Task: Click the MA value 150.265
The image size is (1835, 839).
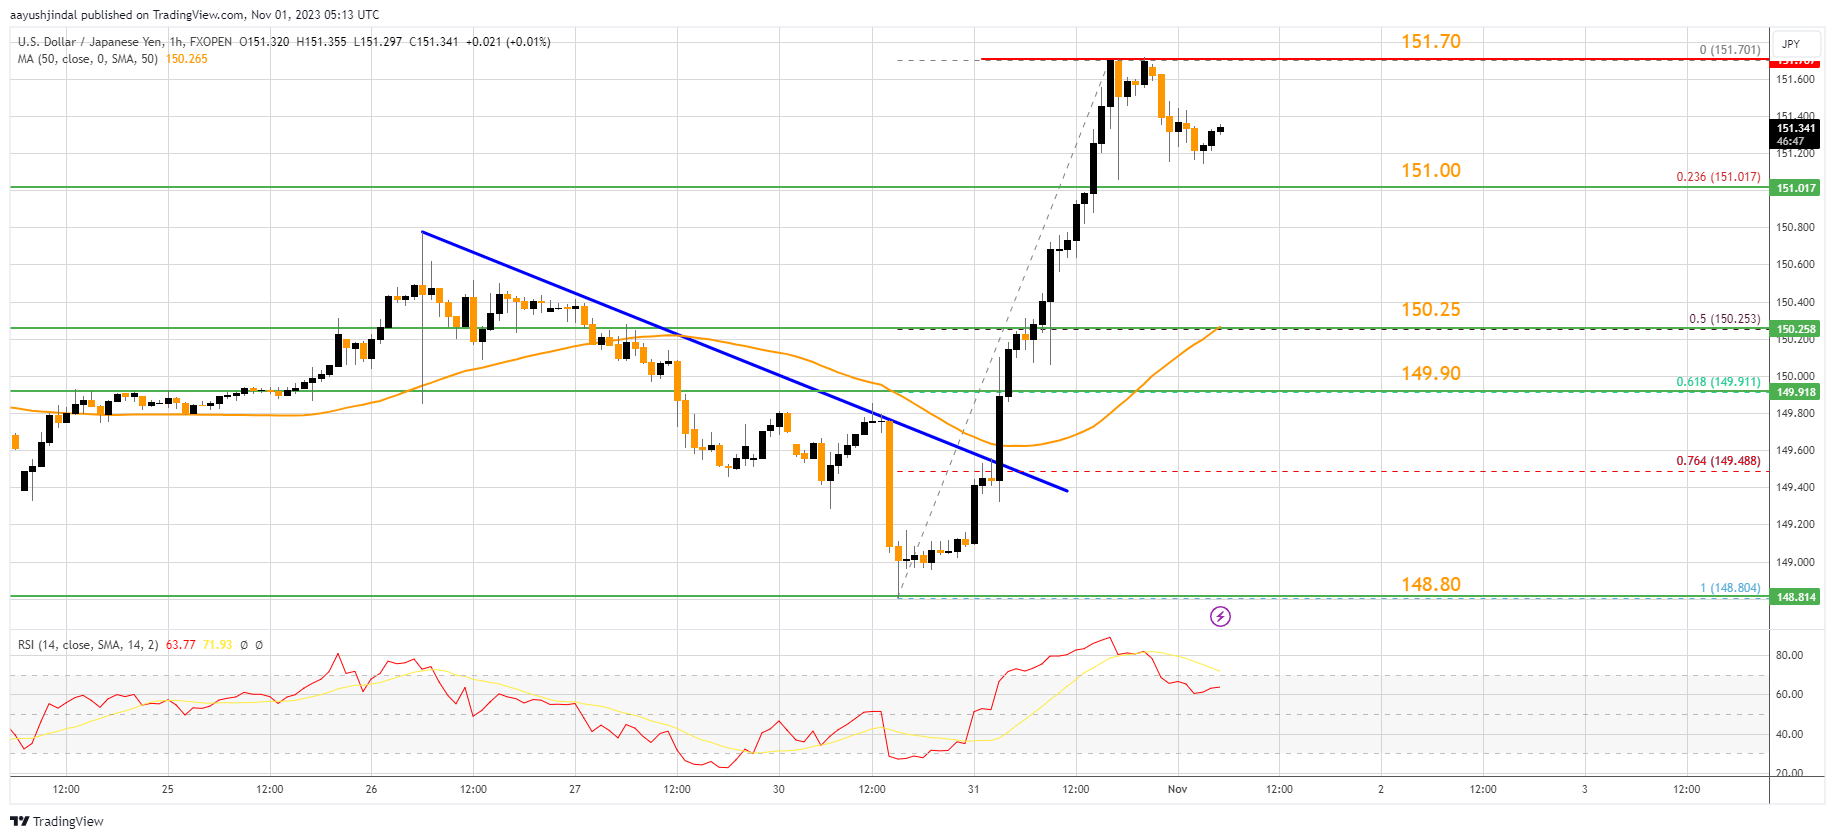Action: pyautogui.click(x=187, y=59)
